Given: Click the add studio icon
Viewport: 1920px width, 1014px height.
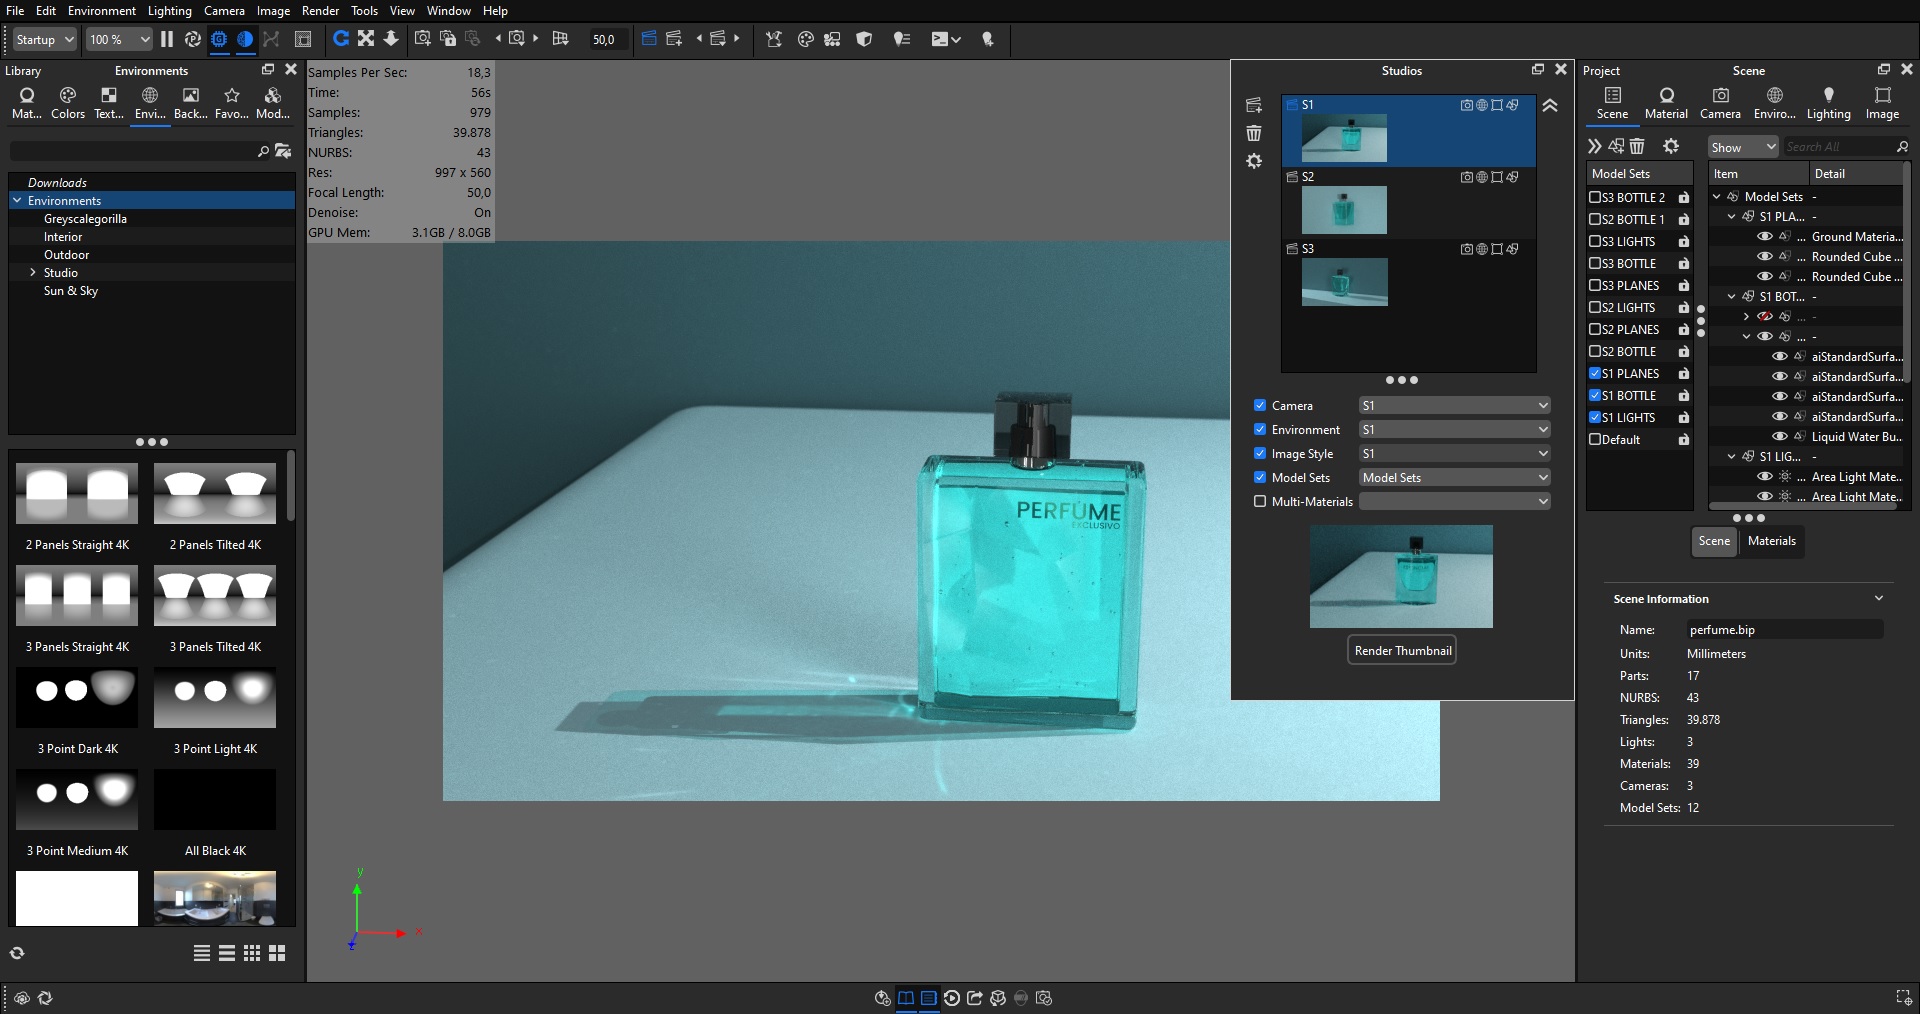Looking at the screenshot, I should pos(1254,105).
